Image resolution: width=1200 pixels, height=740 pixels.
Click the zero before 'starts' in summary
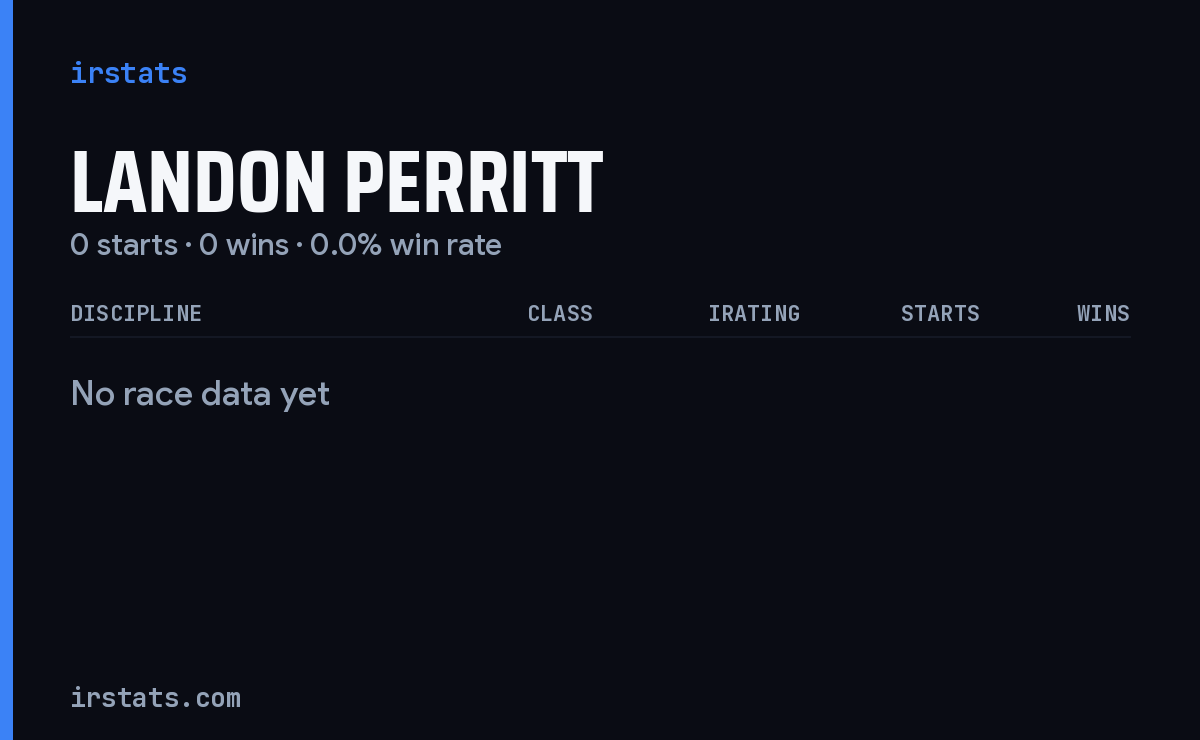[79, 245]
